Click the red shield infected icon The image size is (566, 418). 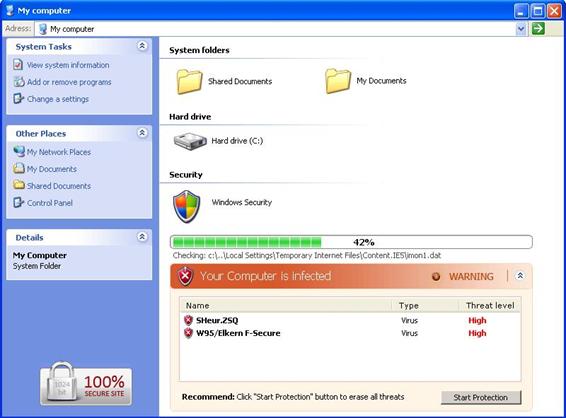click(x=185, y=276)
